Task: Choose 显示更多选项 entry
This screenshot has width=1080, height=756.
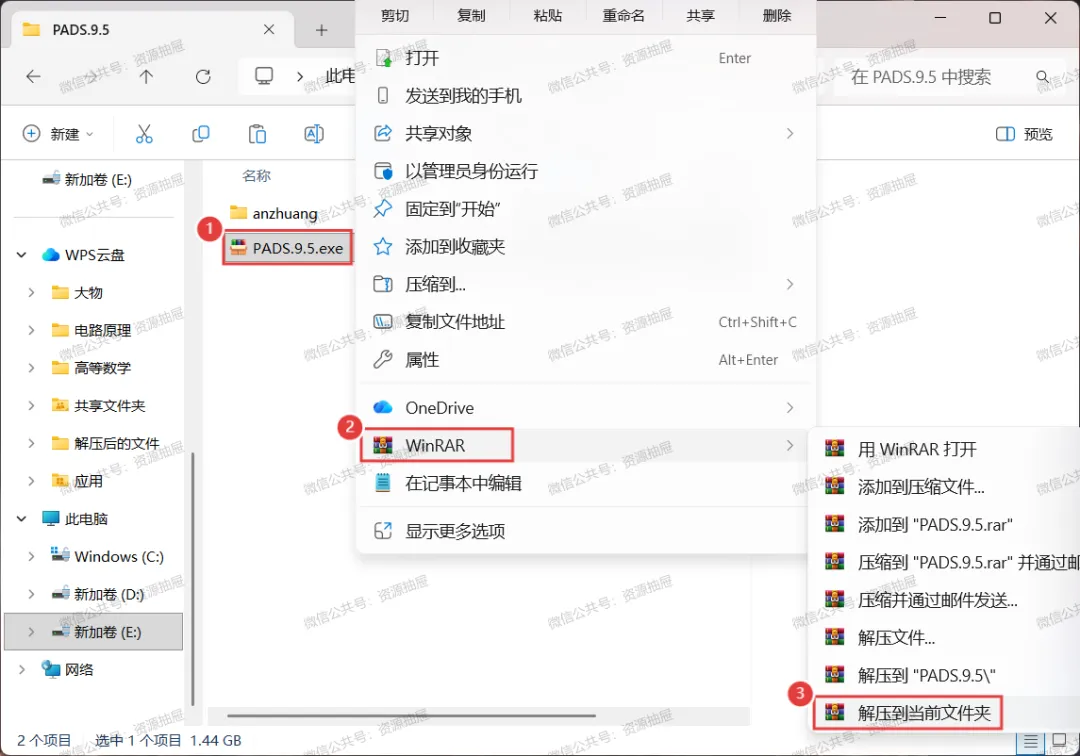Action: pyautogui.click(x=585, y=531)
